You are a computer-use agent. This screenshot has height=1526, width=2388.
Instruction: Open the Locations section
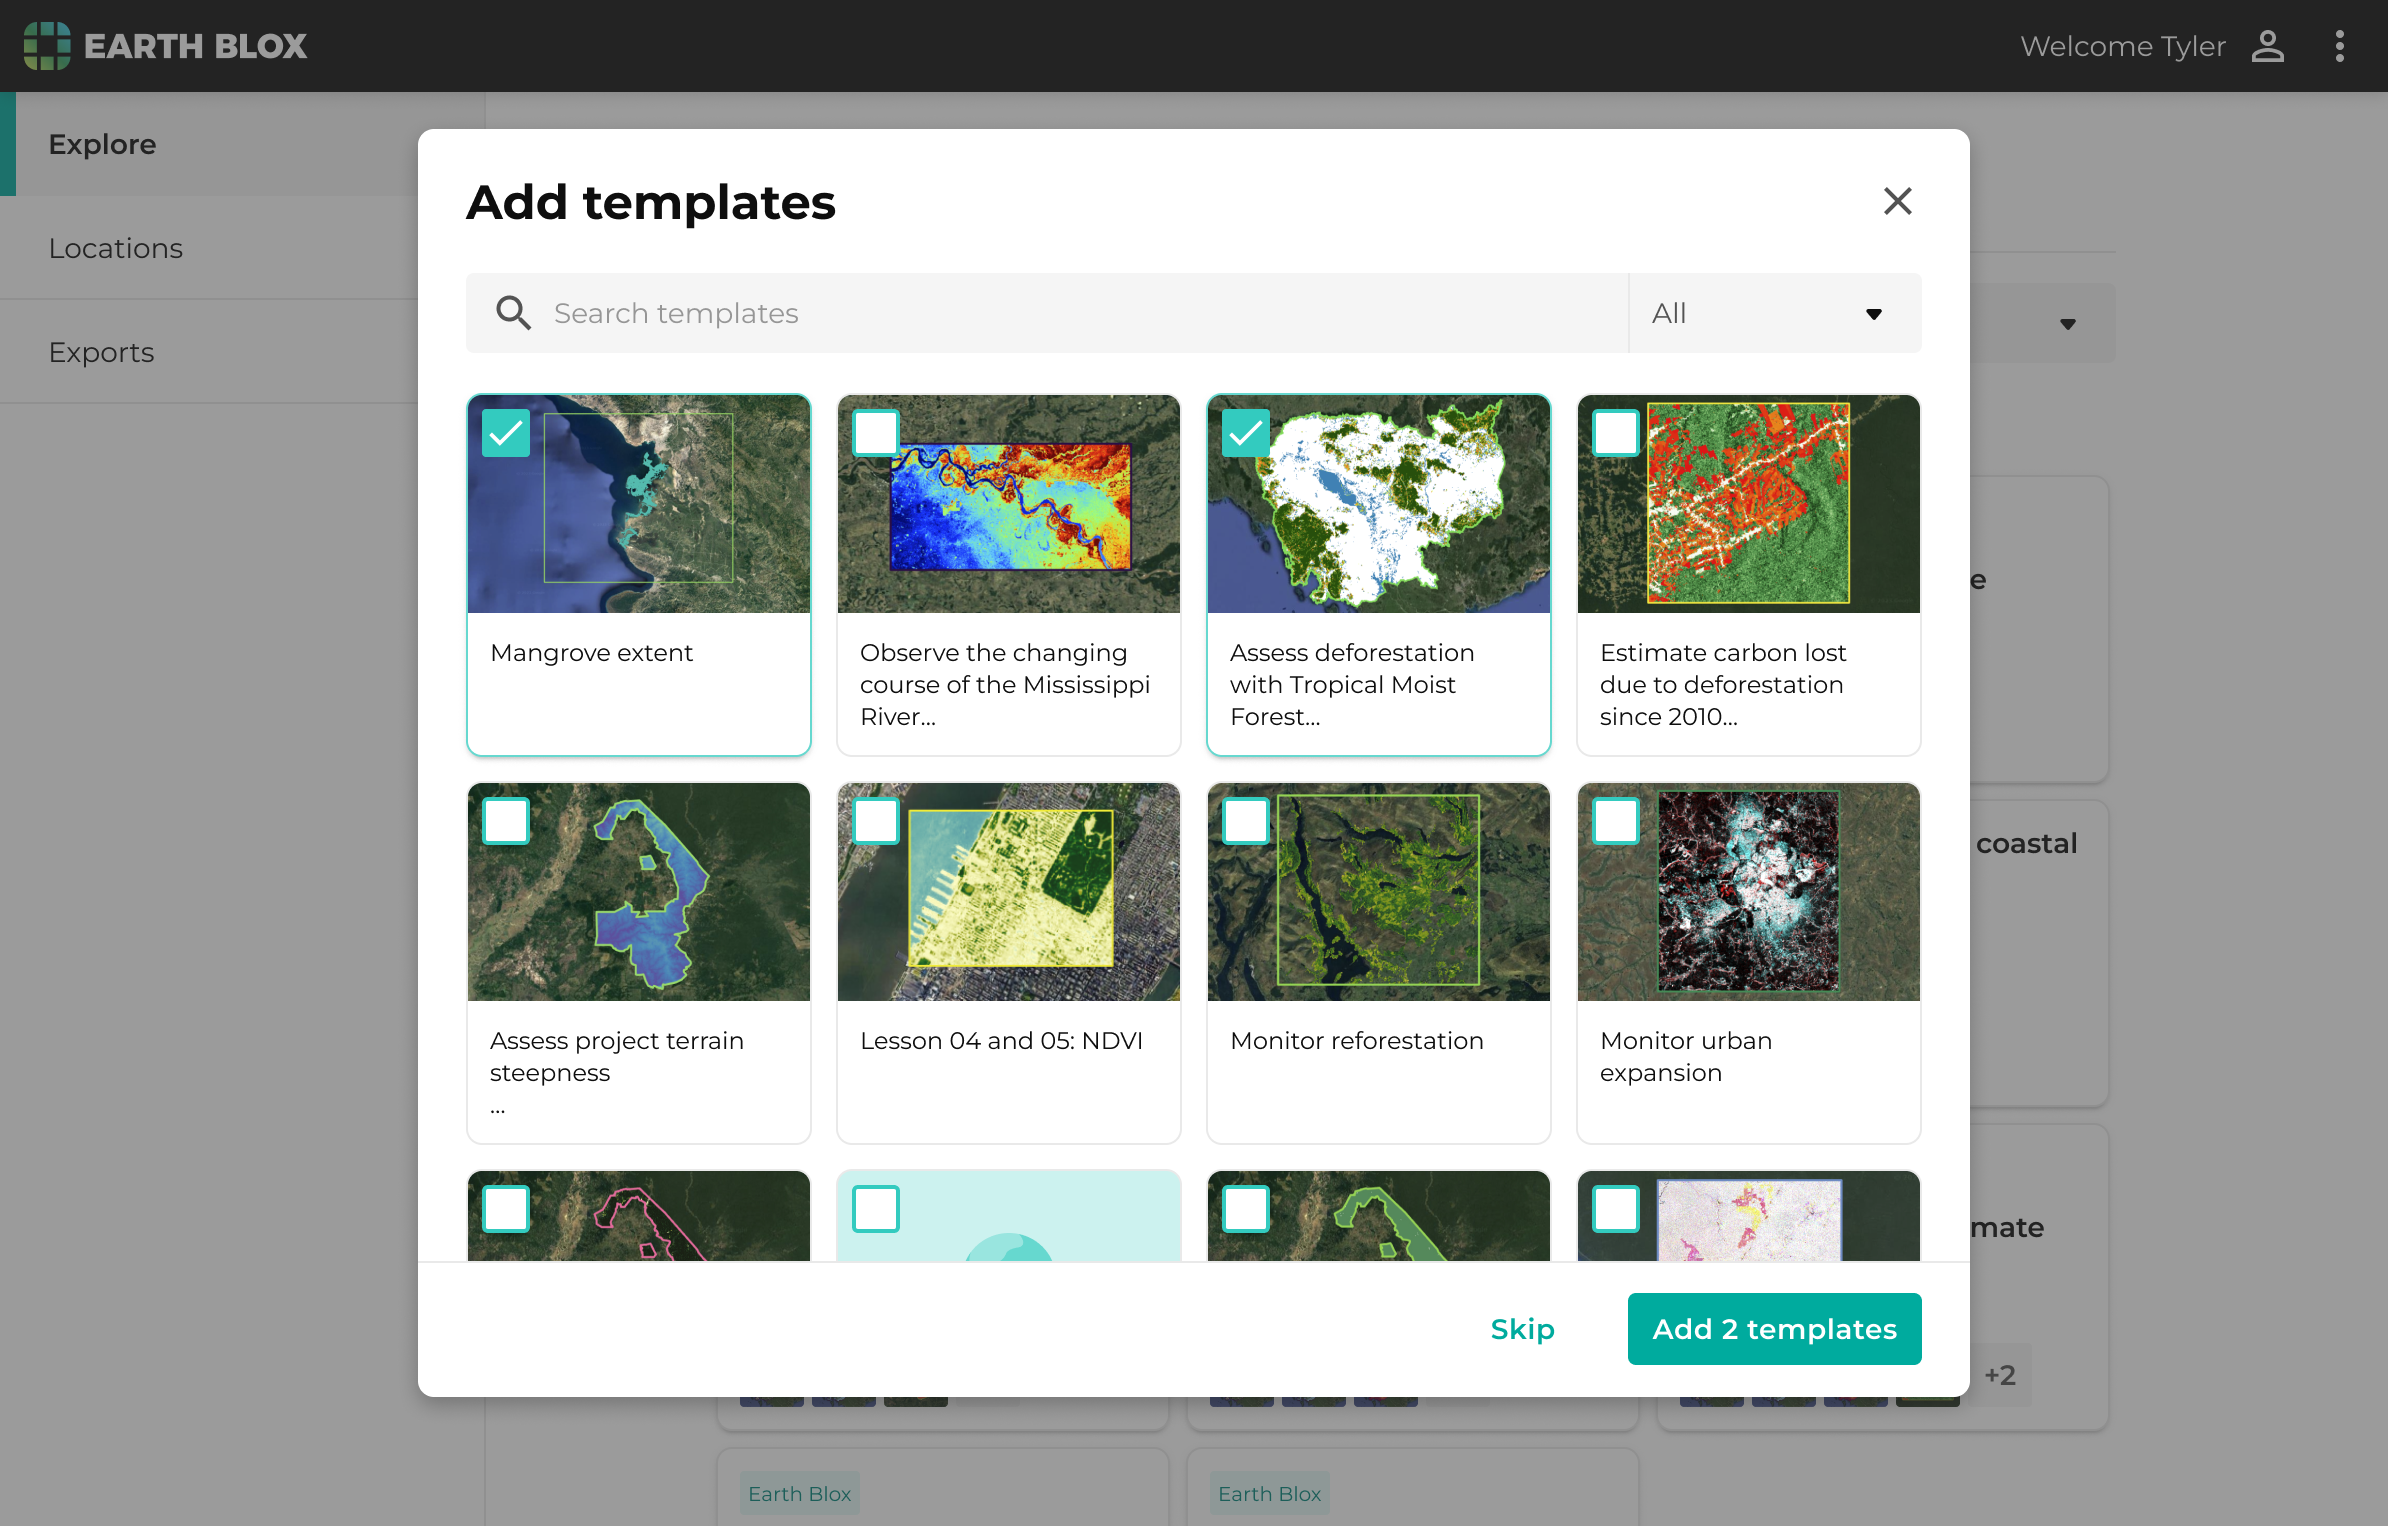click(116, 248)
